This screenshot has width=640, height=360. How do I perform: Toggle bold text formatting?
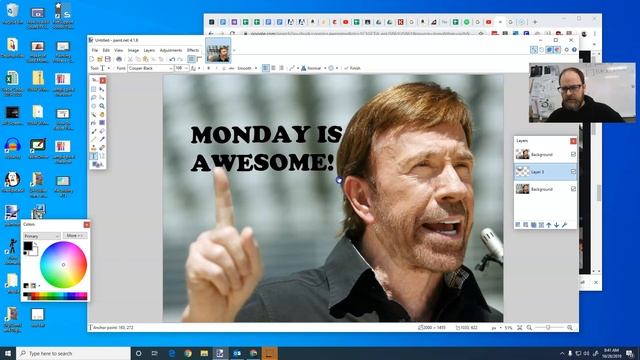(209, 68)
